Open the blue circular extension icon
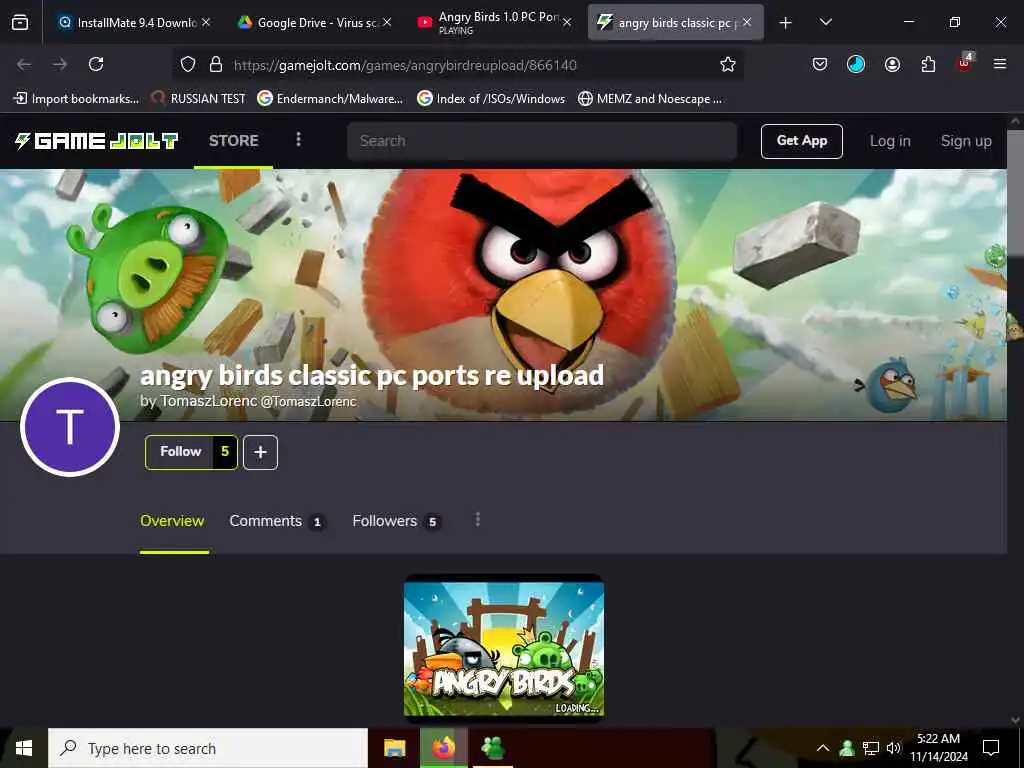1024x768 pixels. 856,64
